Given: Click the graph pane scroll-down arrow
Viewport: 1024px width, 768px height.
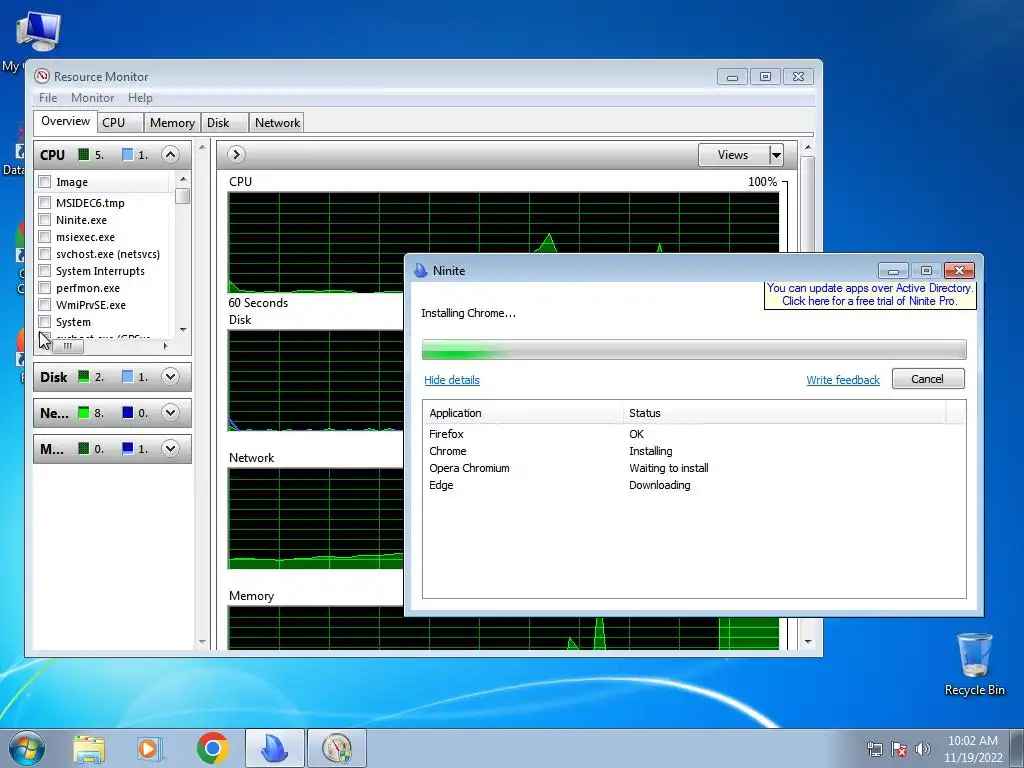Looking at the screenshot, I should tap(808, 642).
